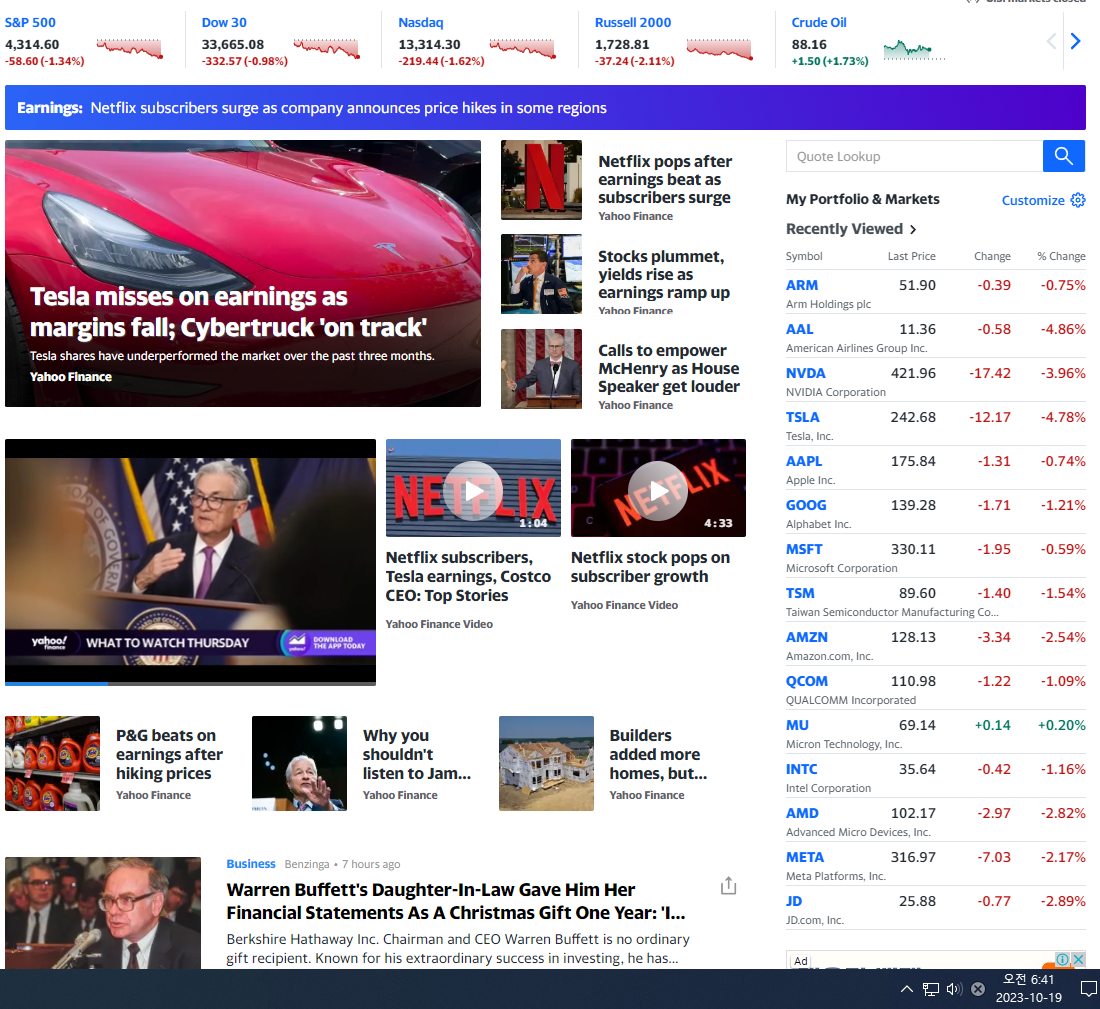Click the taskbar clock showing 6:41
Image resolution: width=1100 pixels, height=1009 pixels.
click(1028, 988)
